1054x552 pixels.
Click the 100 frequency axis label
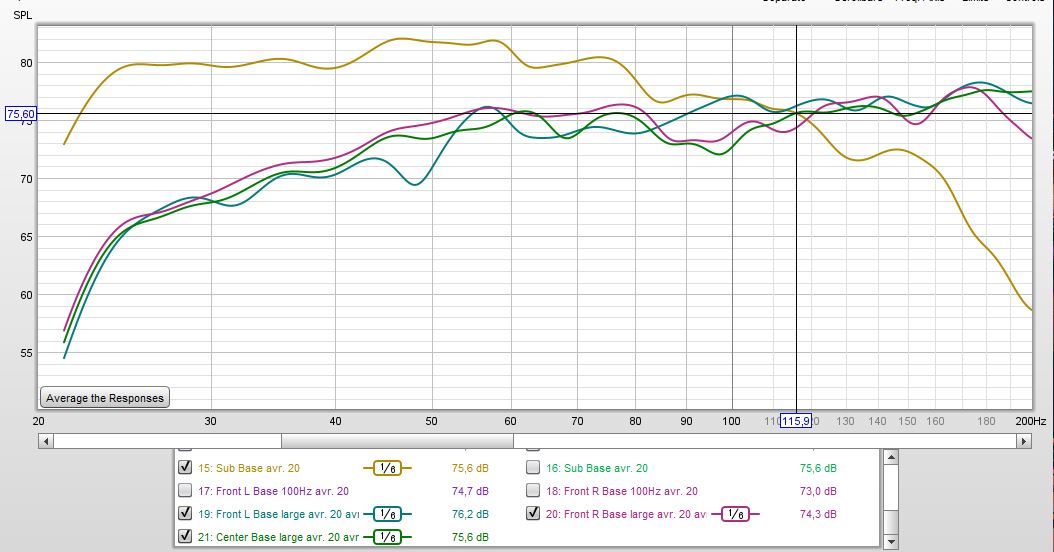[x=731, y=421]
